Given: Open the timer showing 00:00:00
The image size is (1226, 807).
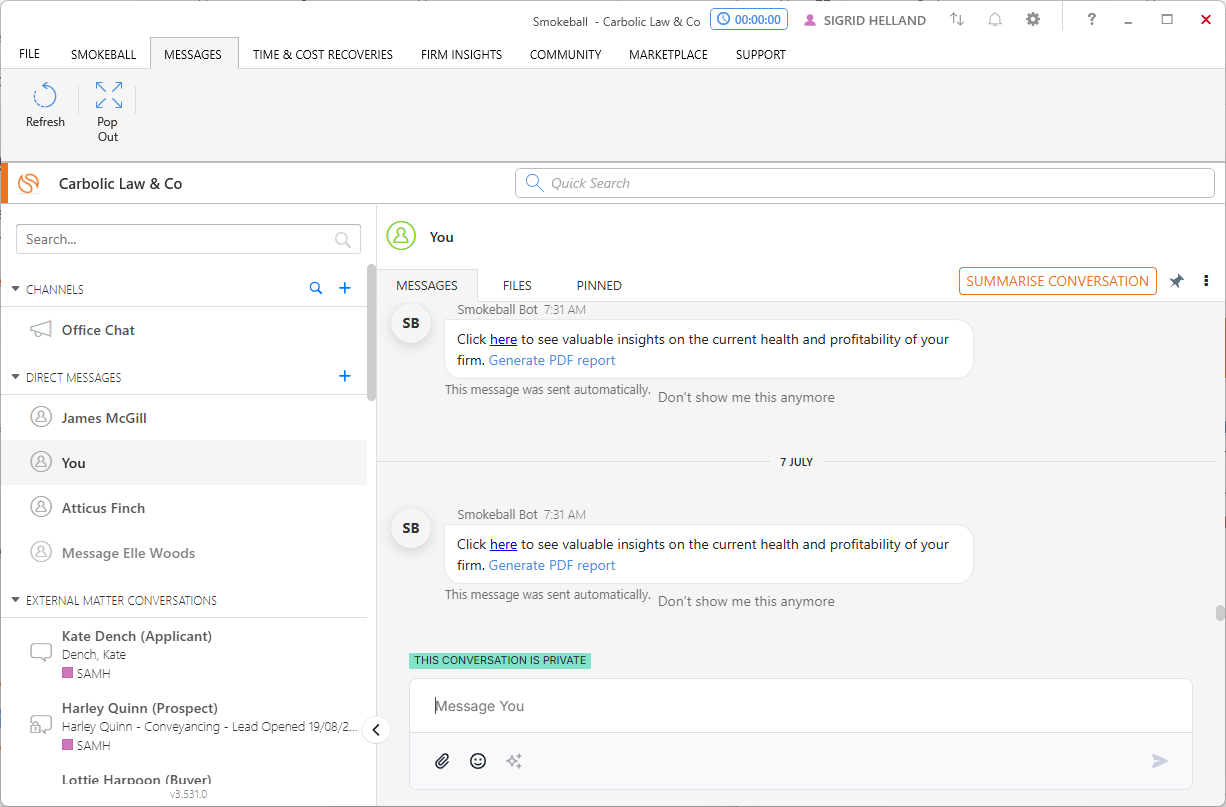Looking at the screenshot, I should (x=749, y=20).
